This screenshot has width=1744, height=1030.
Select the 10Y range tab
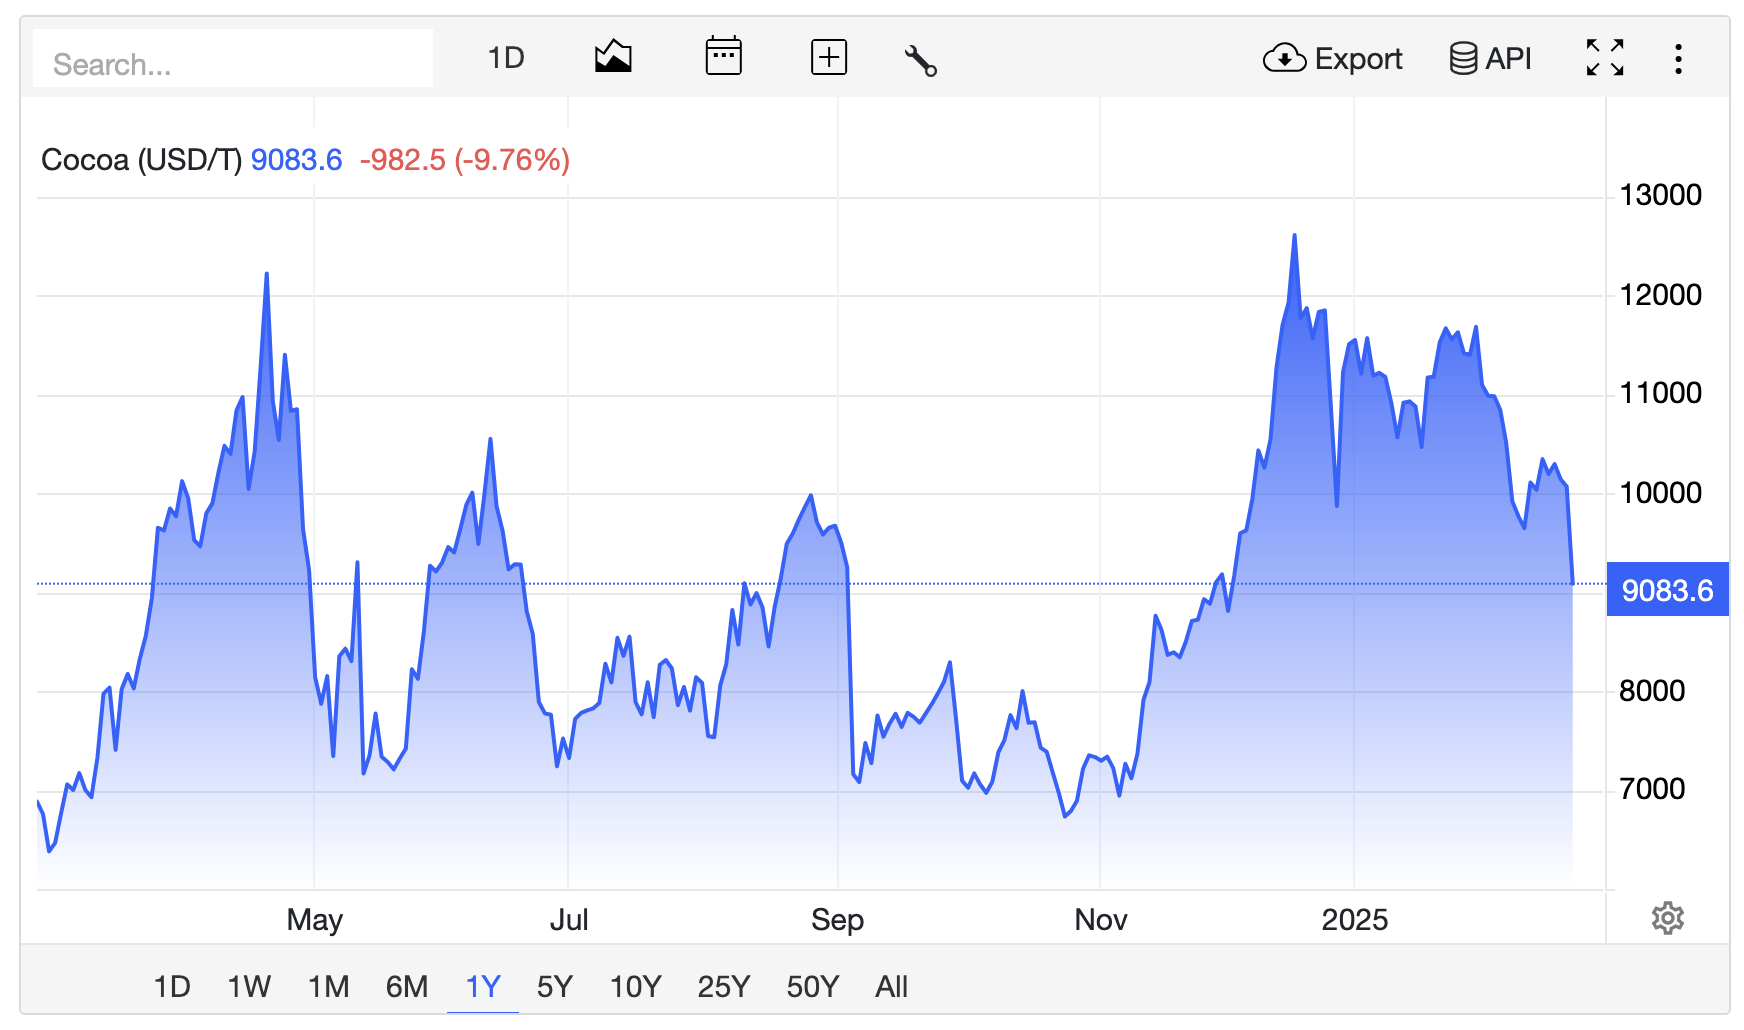point(636,987)
